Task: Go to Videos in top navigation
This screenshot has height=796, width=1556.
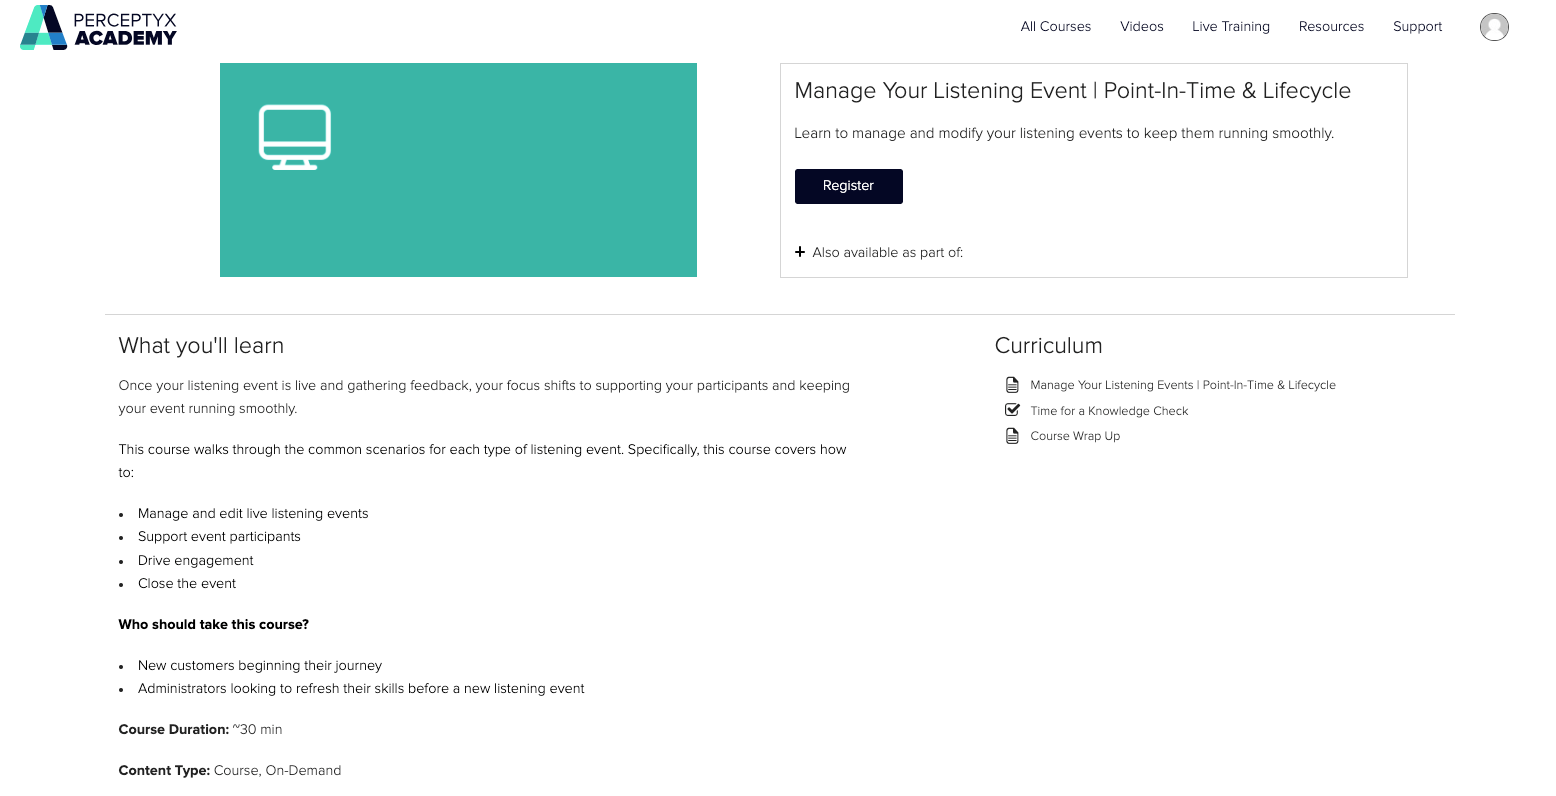Action: [1141, 27]
